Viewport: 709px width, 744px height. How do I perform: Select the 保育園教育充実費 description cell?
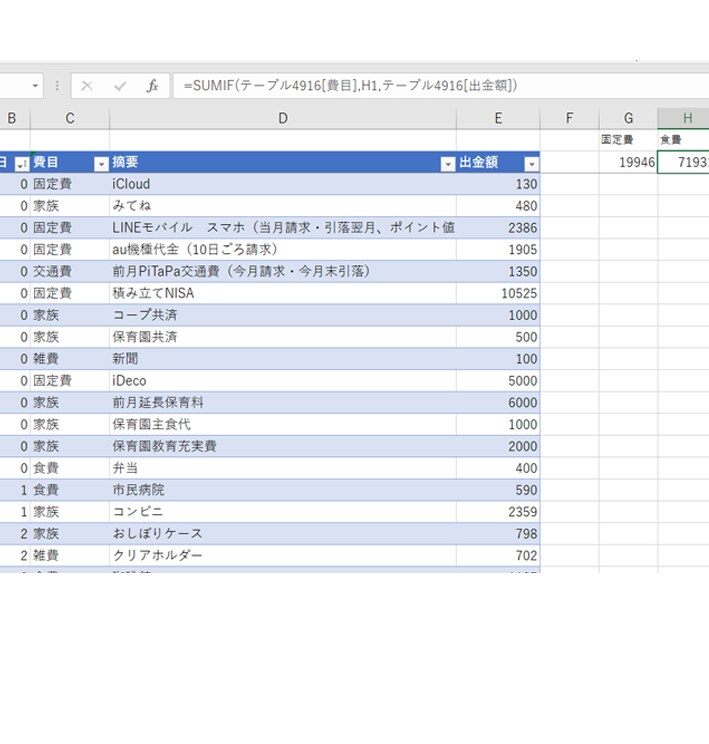[x=283, y=446]
